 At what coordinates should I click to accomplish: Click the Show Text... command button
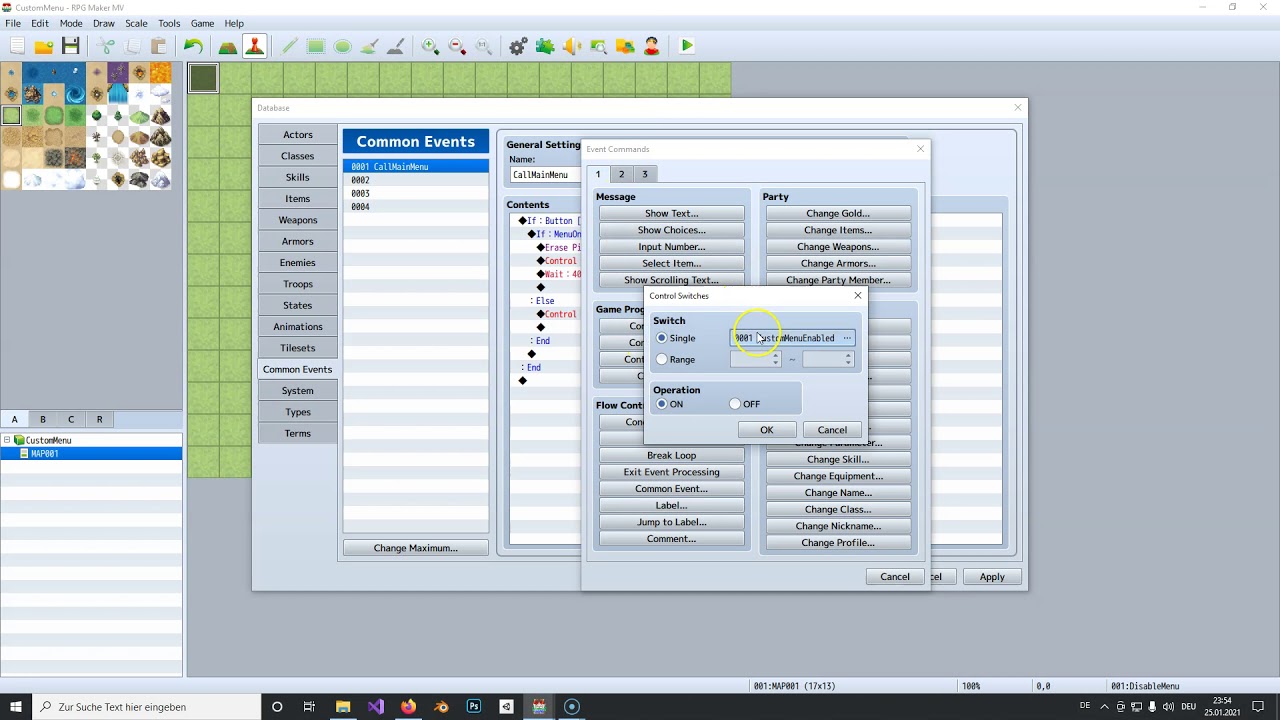[x=671, y=213]
